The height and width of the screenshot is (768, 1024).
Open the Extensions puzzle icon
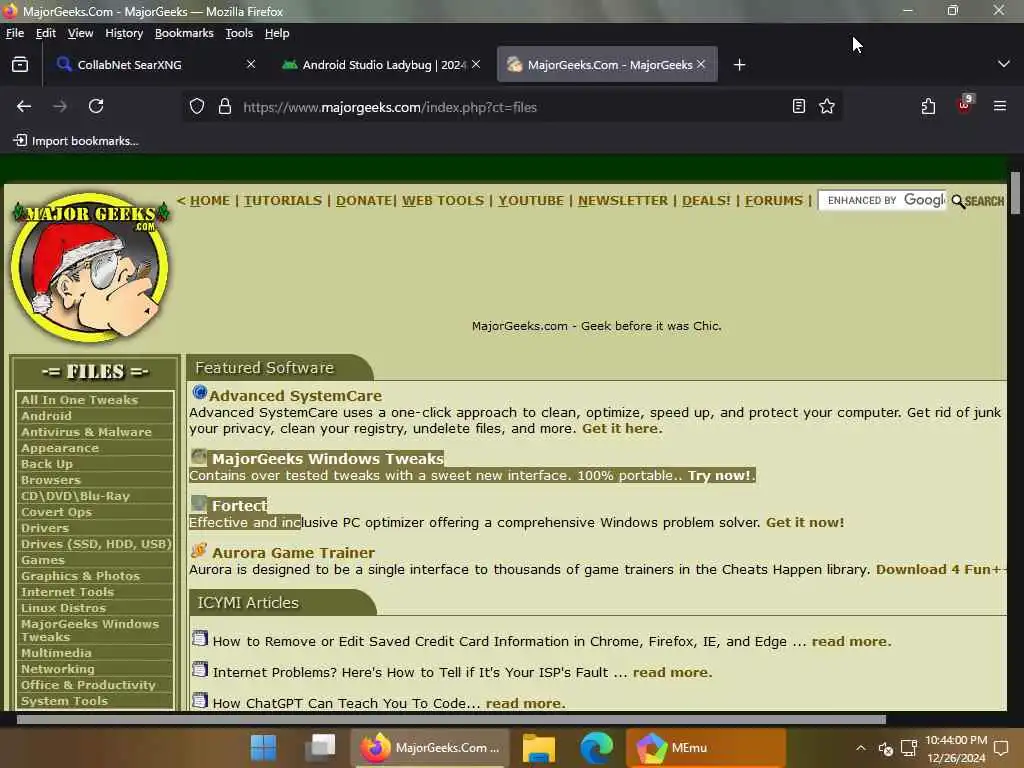tap(928, 106)
